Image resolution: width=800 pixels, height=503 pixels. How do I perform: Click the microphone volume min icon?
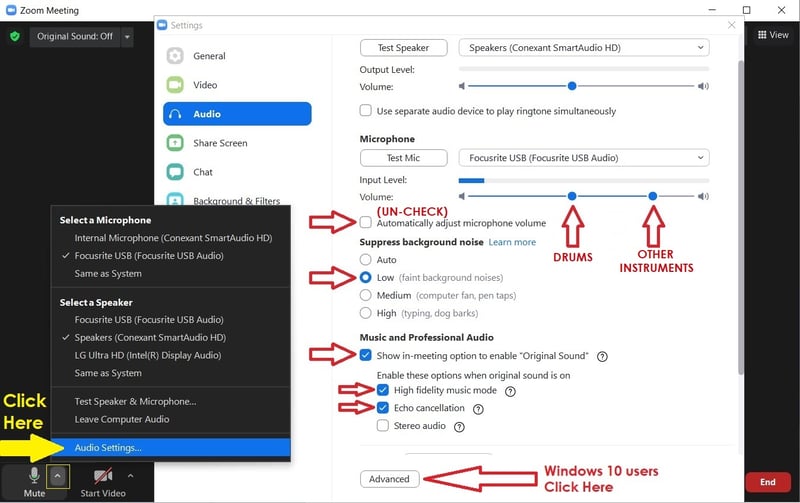(462, 196)
